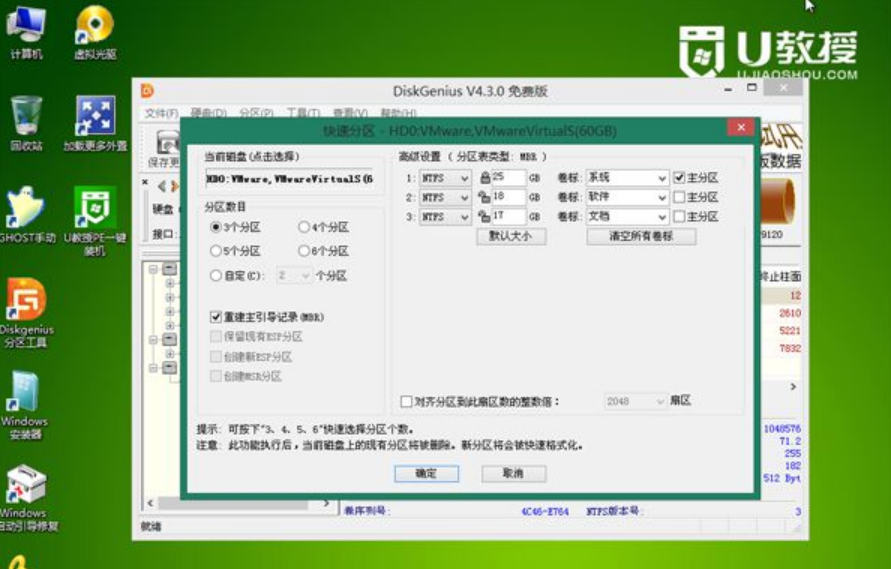Open the 工具(T) menu

(303, 113)
